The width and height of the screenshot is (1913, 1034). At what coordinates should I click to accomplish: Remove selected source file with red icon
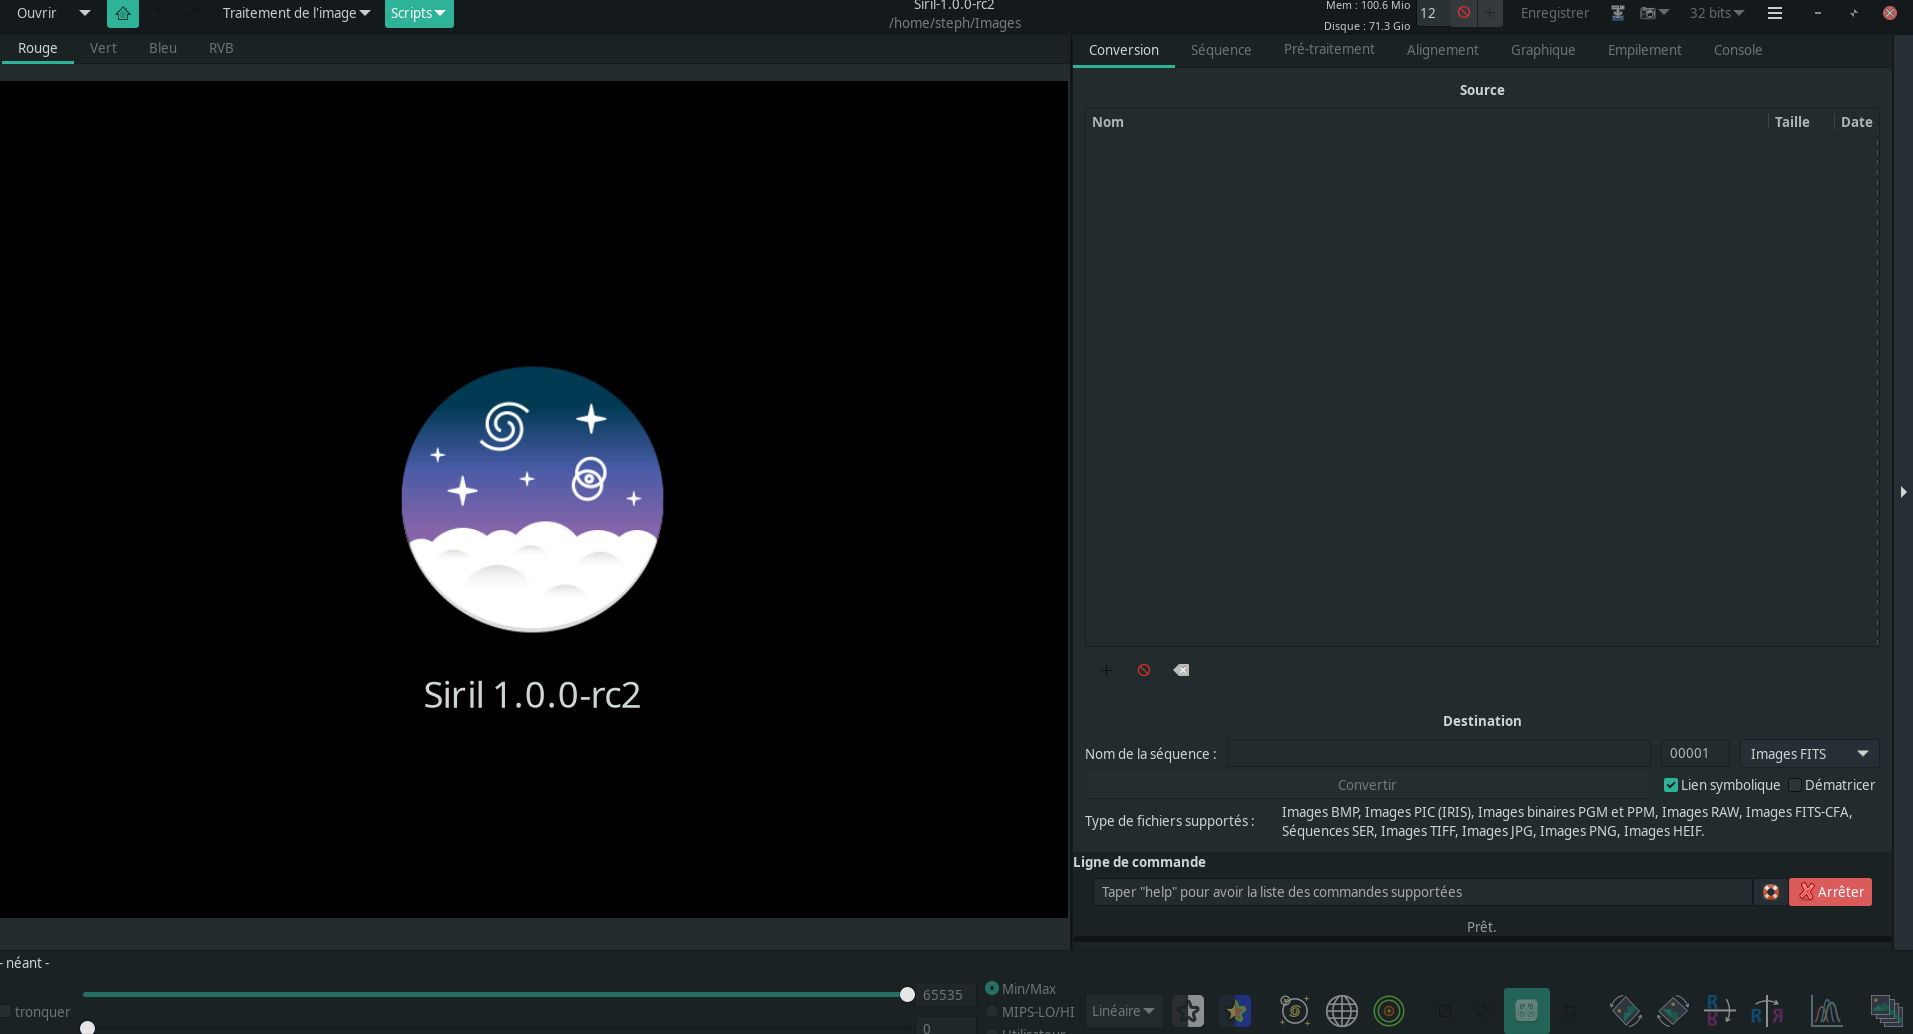(x=1144, y=670)
